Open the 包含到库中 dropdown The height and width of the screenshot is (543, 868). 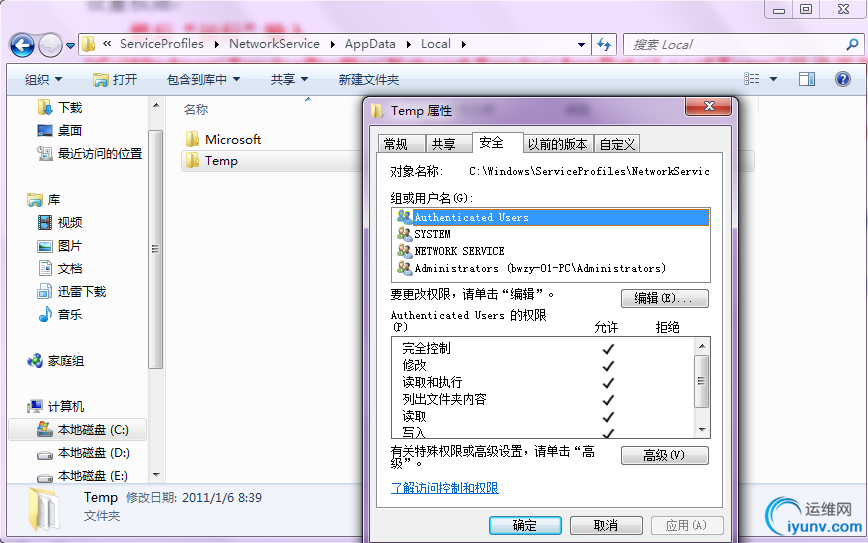(203, 80)
